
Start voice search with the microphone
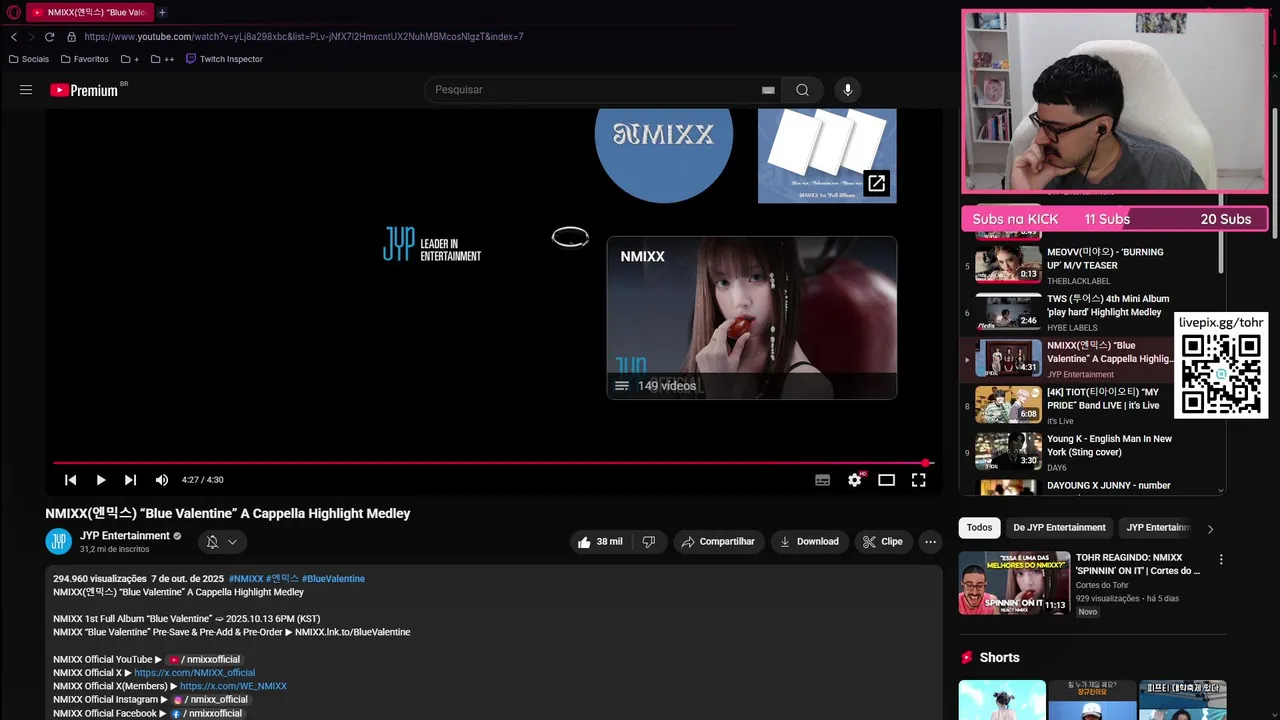coord(848,90)
